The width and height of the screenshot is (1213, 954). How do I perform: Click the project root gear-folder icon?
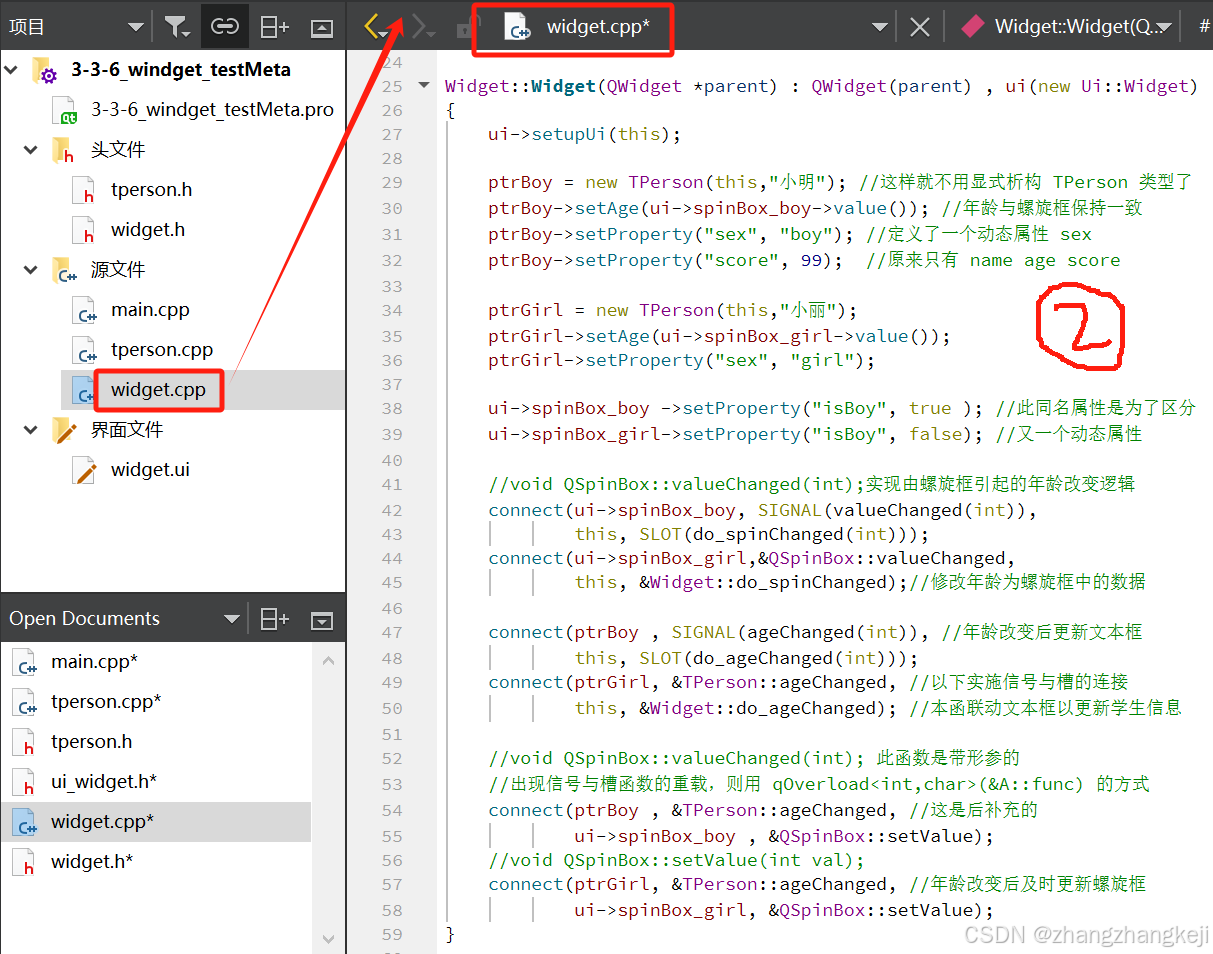click(x=44, y=71)
